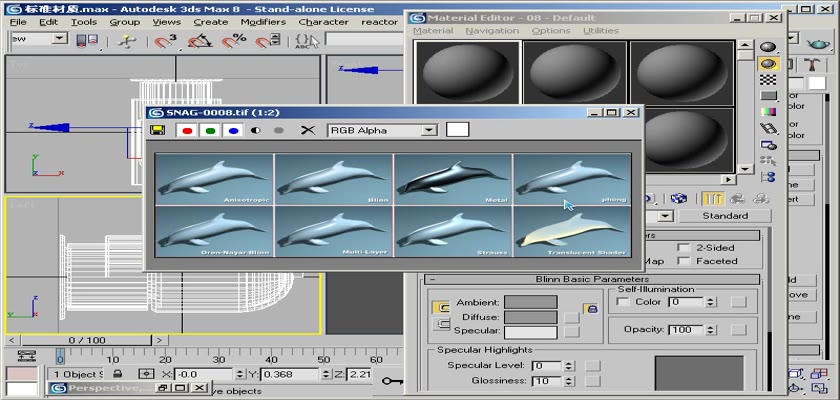The height and width of the screenshot is (400, 840).
Task: Click the Use Pivot Point Center icon
Action: (87, 42)
